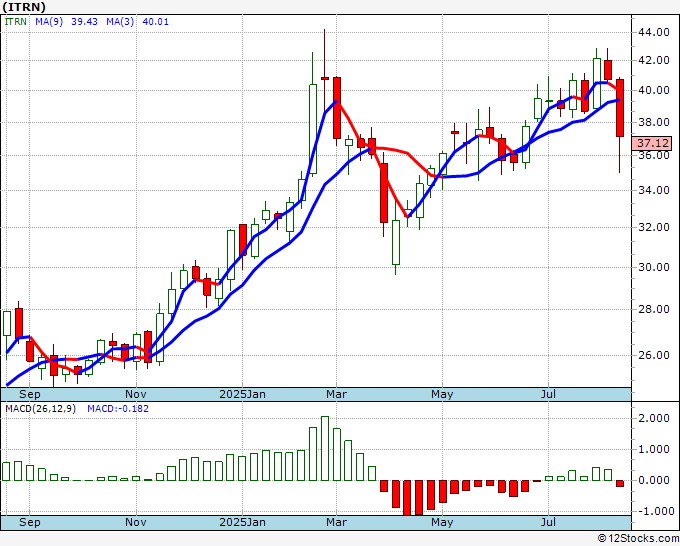680x546 pixels.
Task: Click the 1.000 MACD axis label
Action: (x=653, y=449)
